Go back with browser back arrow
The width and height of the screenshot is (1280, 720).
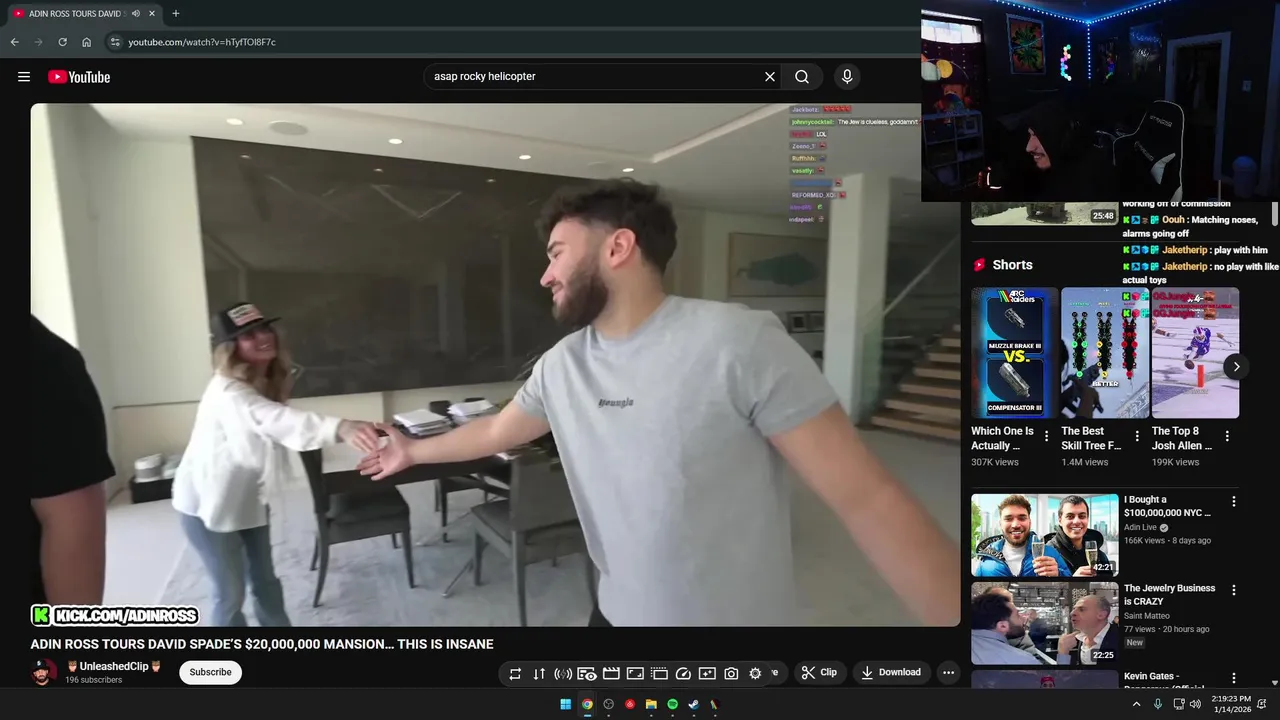point(14,42)
